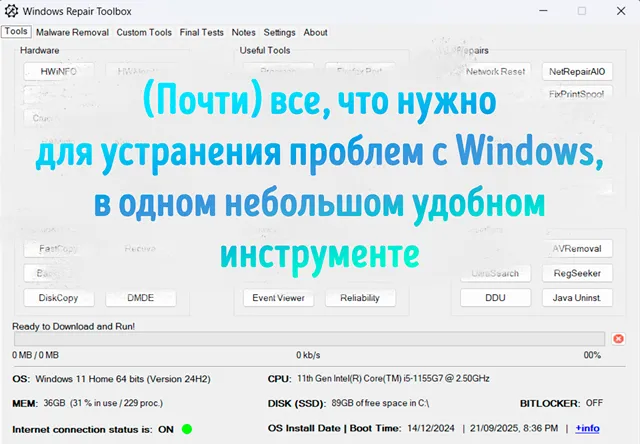Viewport: 640px width, 444px height.
Task: Click the 'Hardware' group label
Action: (x=40, y=51)
